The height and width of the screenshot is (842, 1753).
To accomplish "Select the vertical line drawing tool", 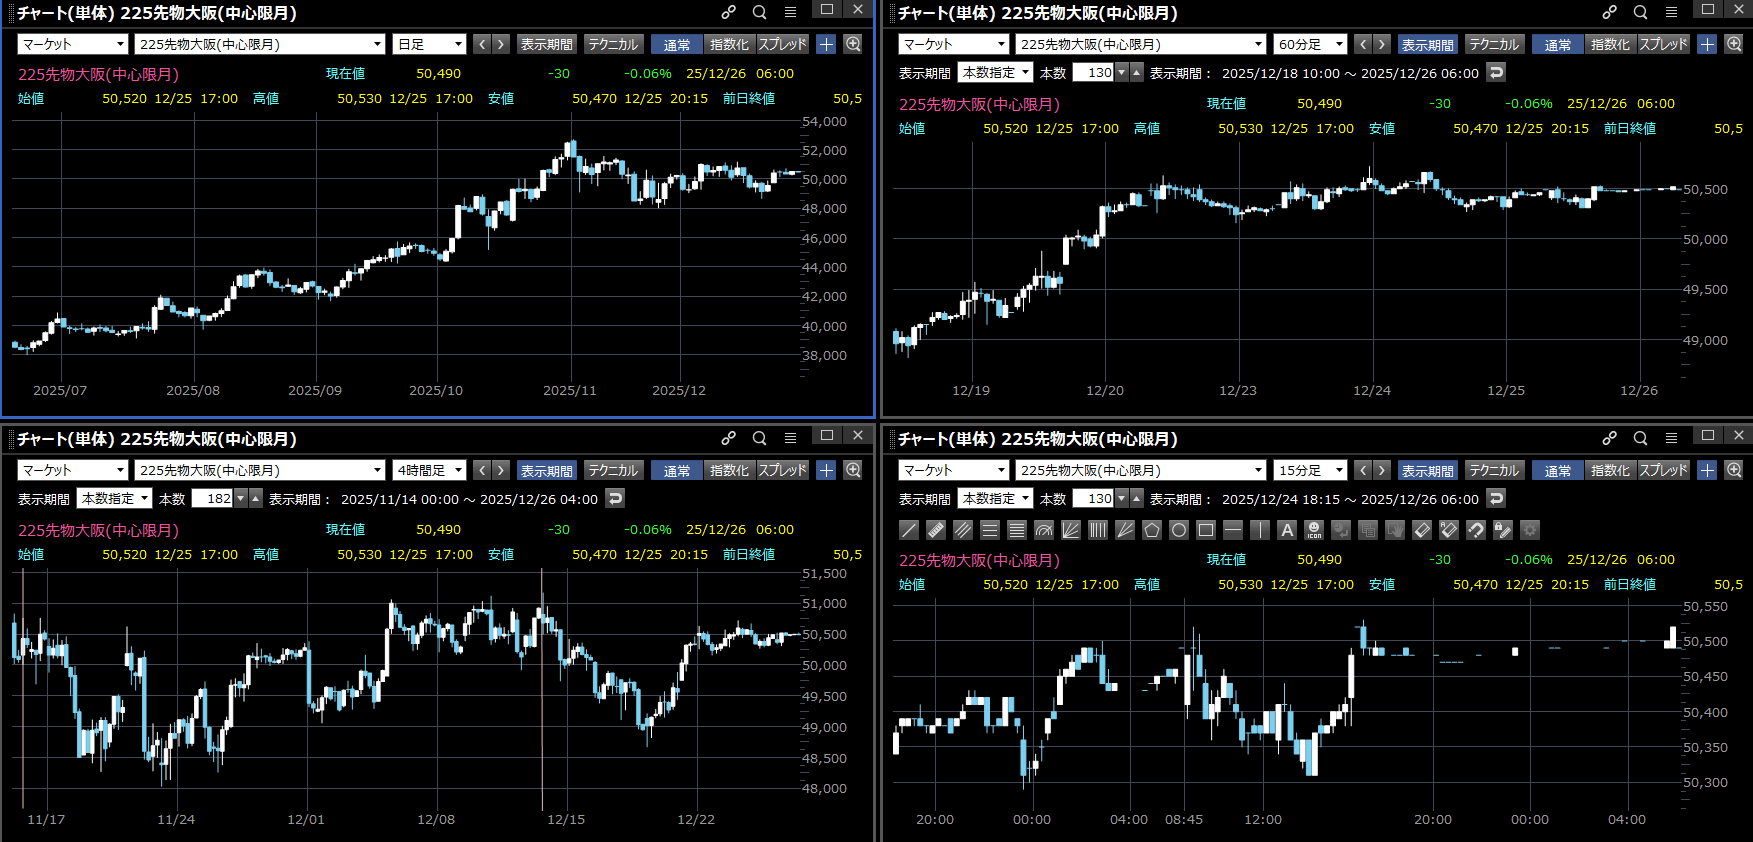I will tap(1260, 530).
